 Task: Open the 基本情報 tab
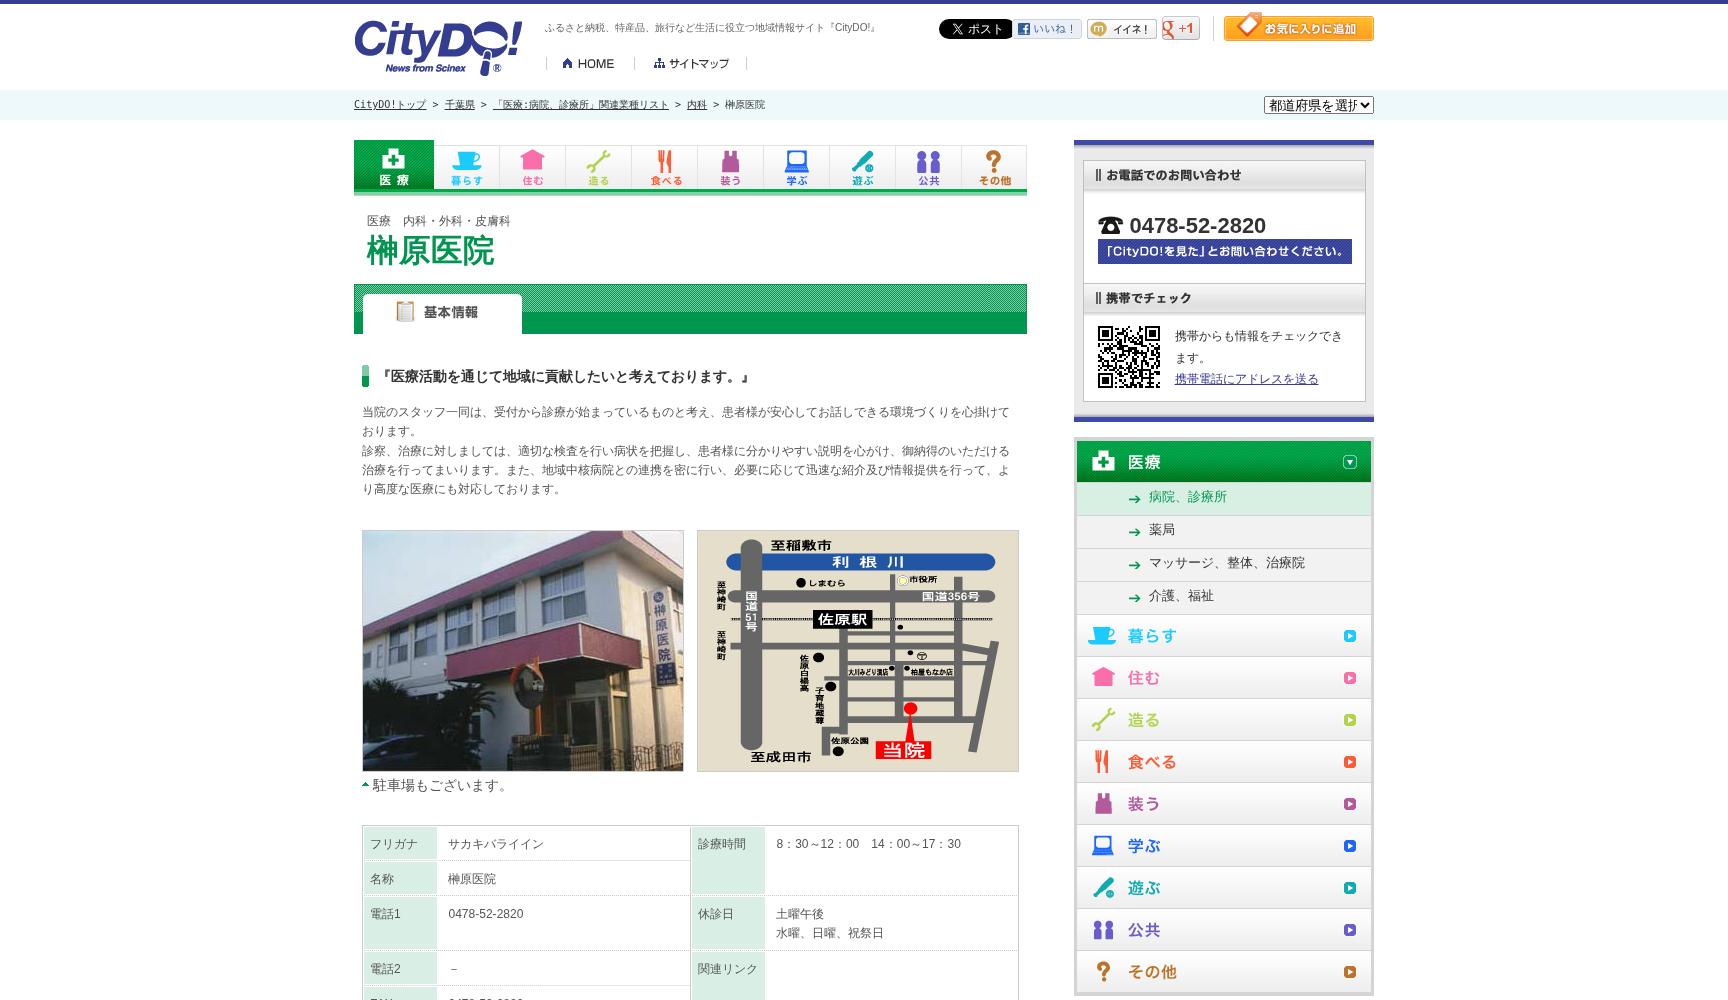(x=442, y=313)
